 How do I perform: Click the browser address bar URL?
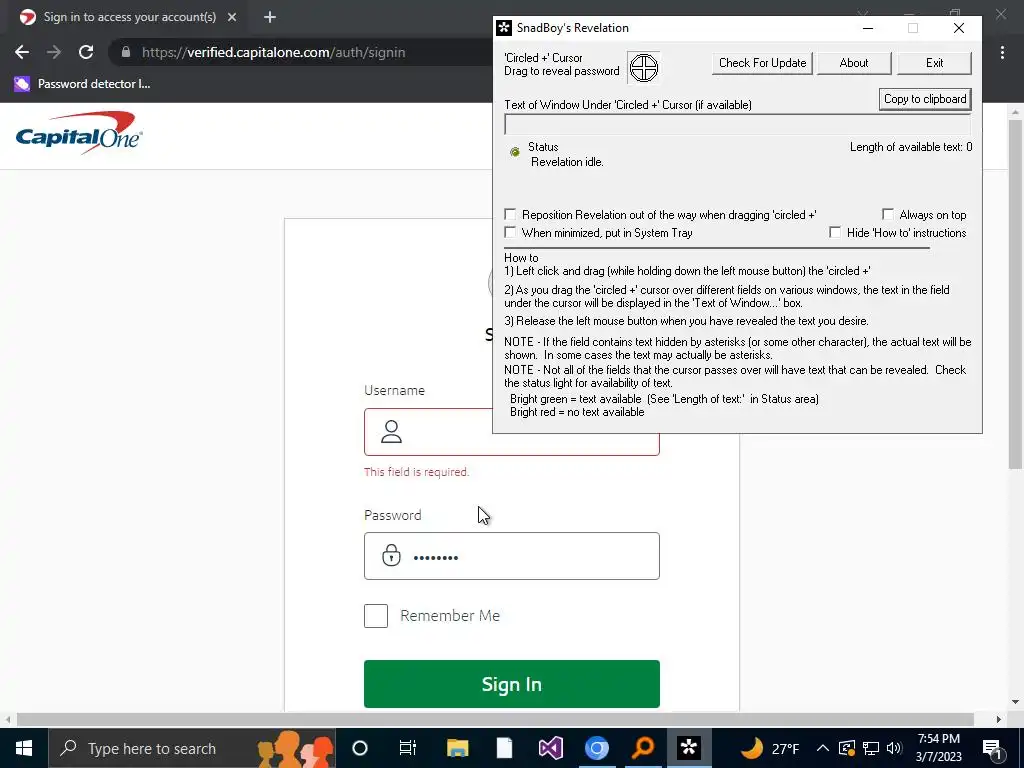click(x=274, y=52)
